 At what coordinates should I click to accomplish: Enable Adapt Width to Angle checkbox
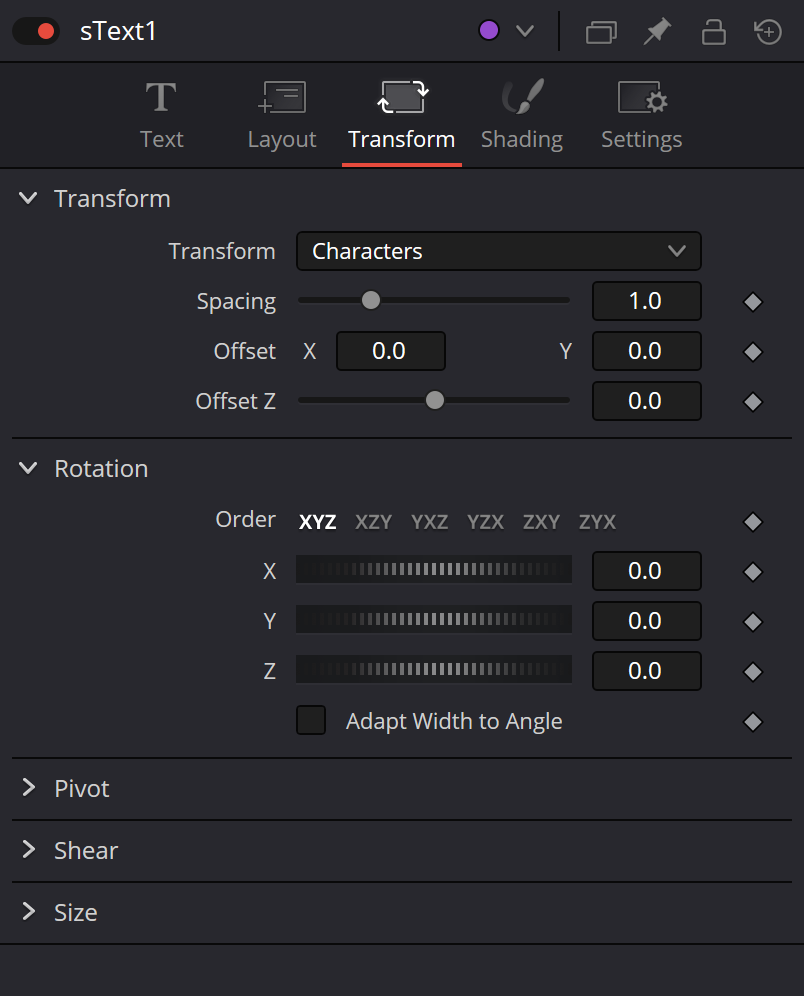point(311,720)
